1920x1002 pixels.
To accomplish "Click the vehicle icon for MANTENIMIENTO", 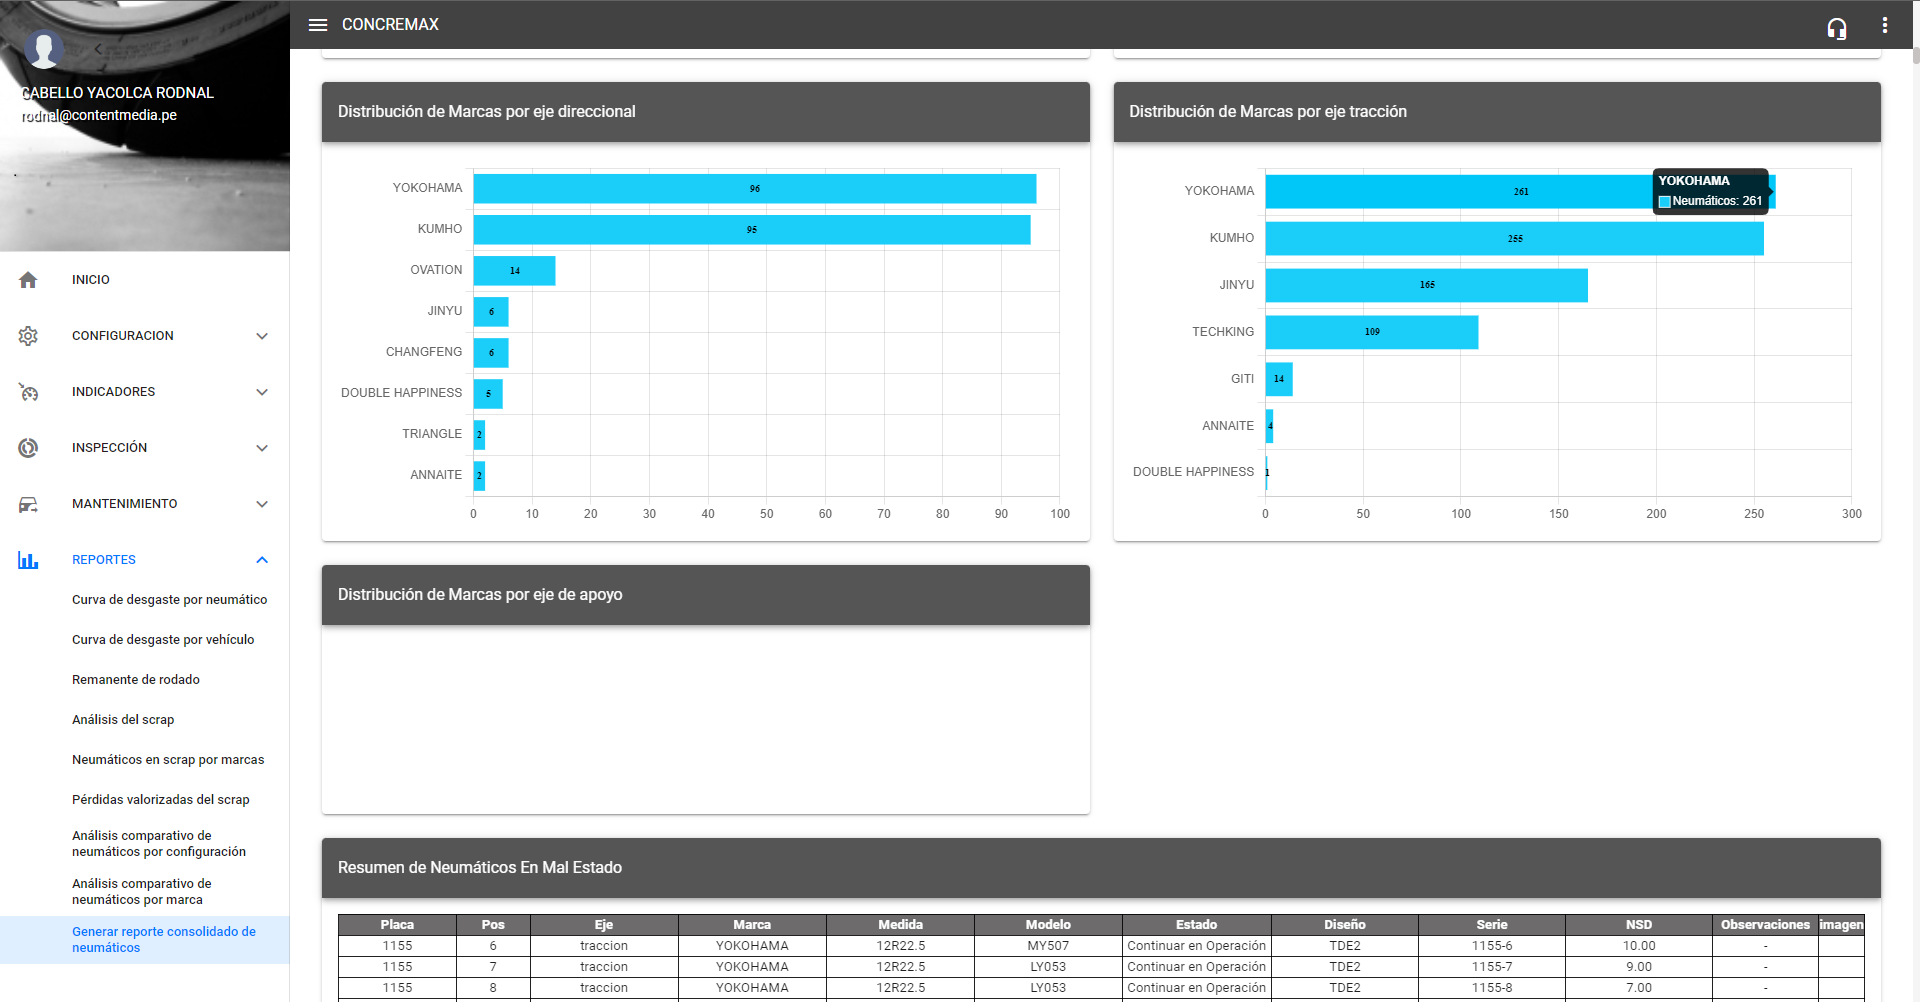I will click(28, 504).
